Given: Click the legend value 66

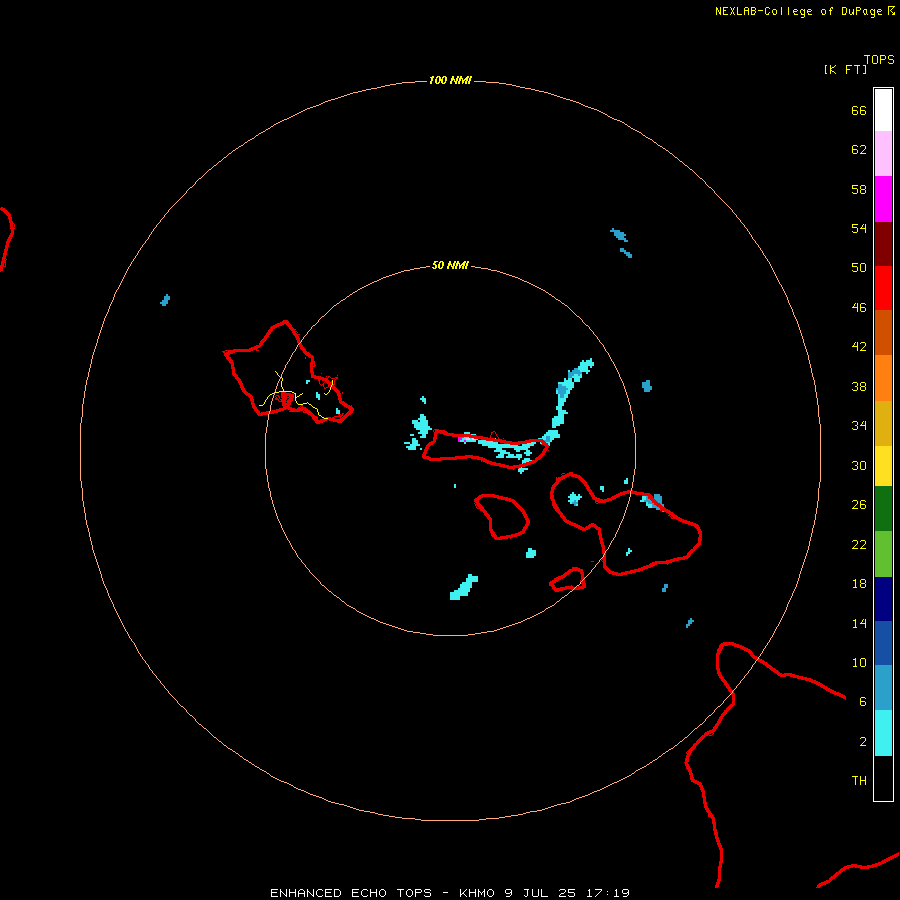Looking at the screenshot, I should click(859, 110).
